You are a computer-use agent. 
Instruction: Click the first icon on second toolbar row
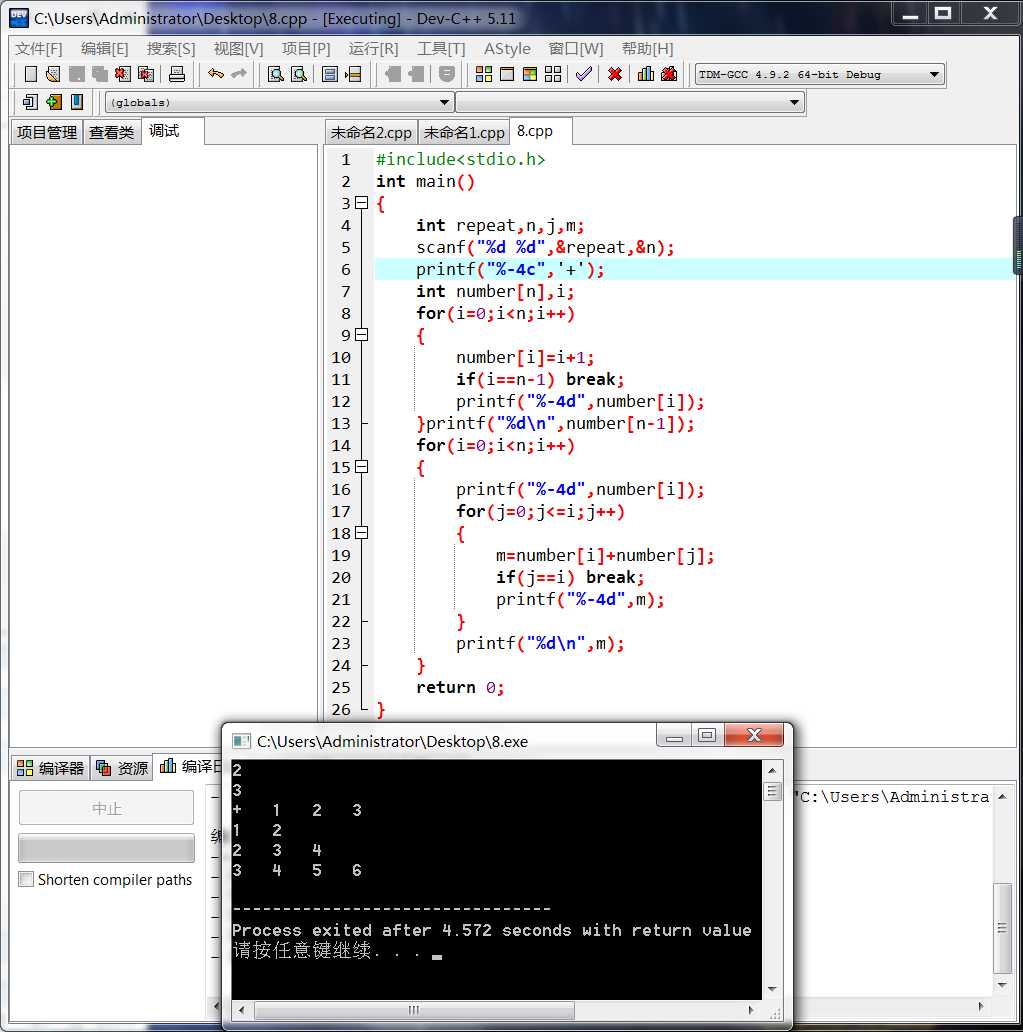click(x=30, y=102)
